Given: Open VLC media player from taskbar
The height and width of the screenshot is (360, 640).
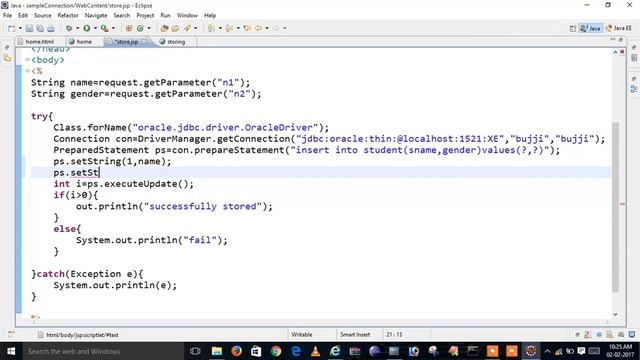Looking at the screenshot, I should click(x=316, y=351).
